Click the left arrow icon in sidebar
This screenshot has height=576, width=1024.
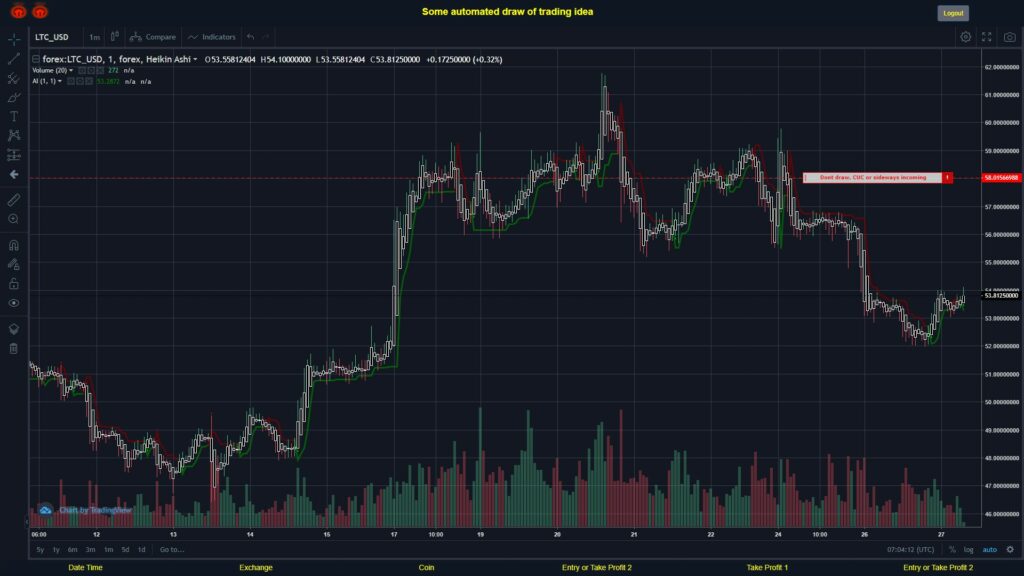(14, 174)
